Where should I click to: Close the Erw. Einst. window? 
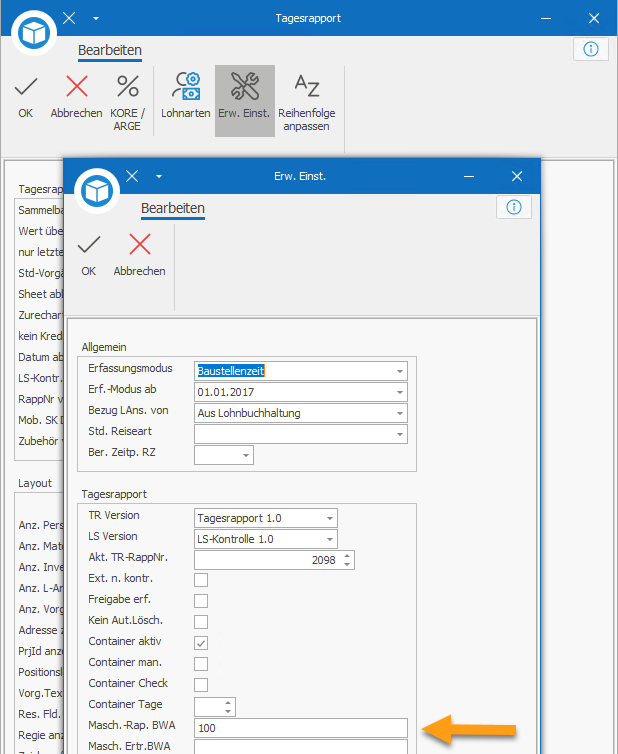point(517,176)
